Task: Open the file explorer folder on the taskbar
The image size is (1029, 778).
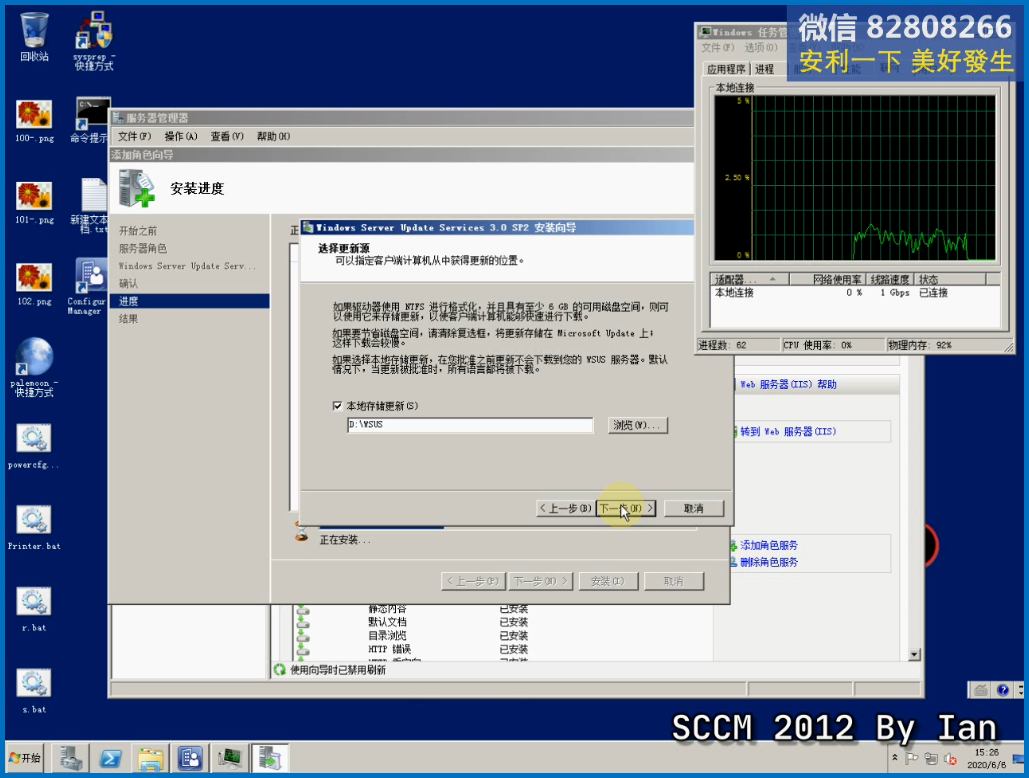Action: point(150,758)
